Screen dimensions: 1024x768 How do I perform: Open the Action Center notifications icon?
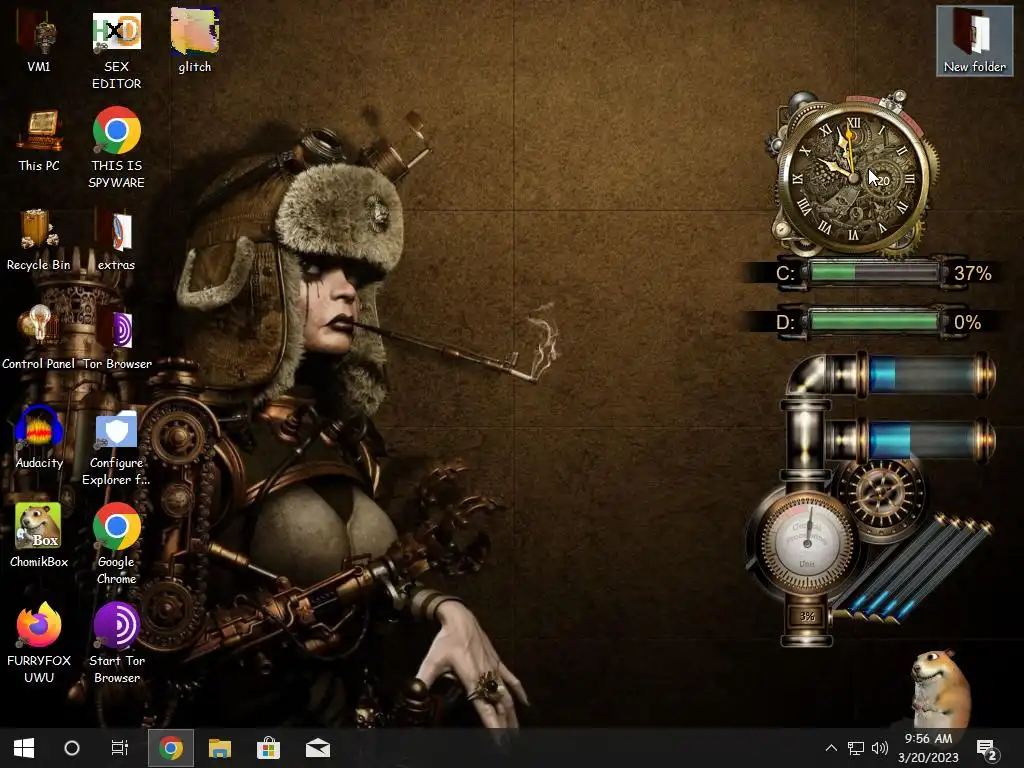tap(987, 750)
